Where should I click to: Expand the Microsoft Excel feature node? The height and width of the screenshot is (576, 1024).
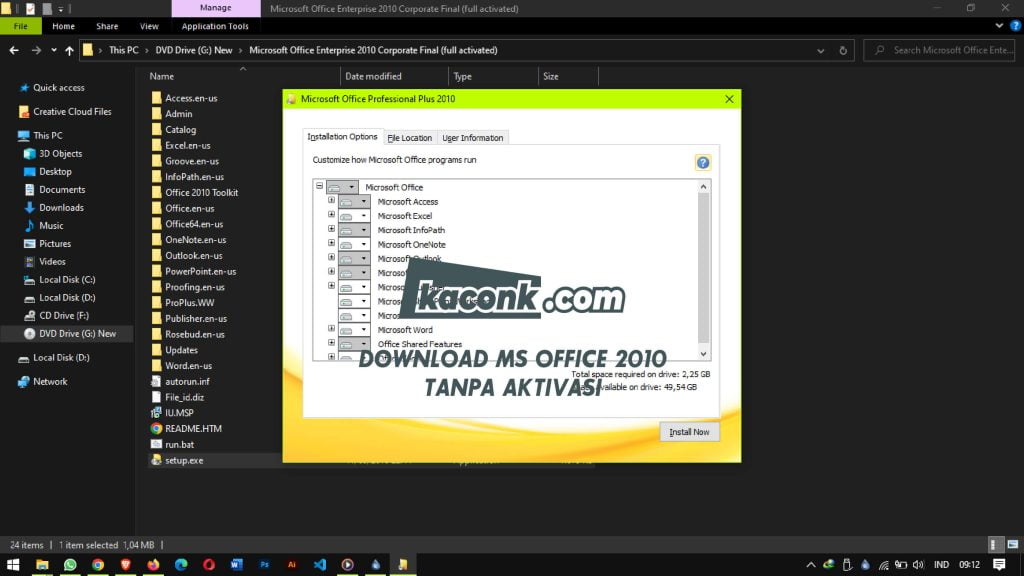[x=331, y=215]
